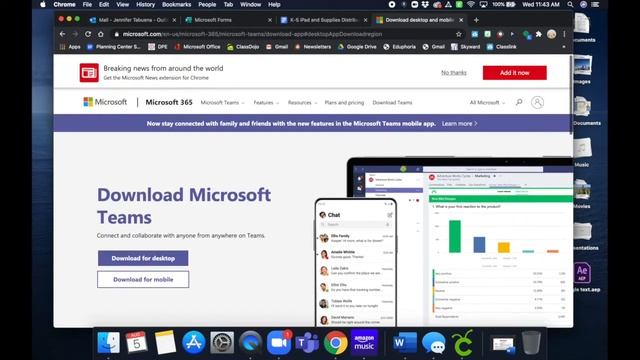
Task: Launch Amazon Music from dock
Action: (364, 342)
